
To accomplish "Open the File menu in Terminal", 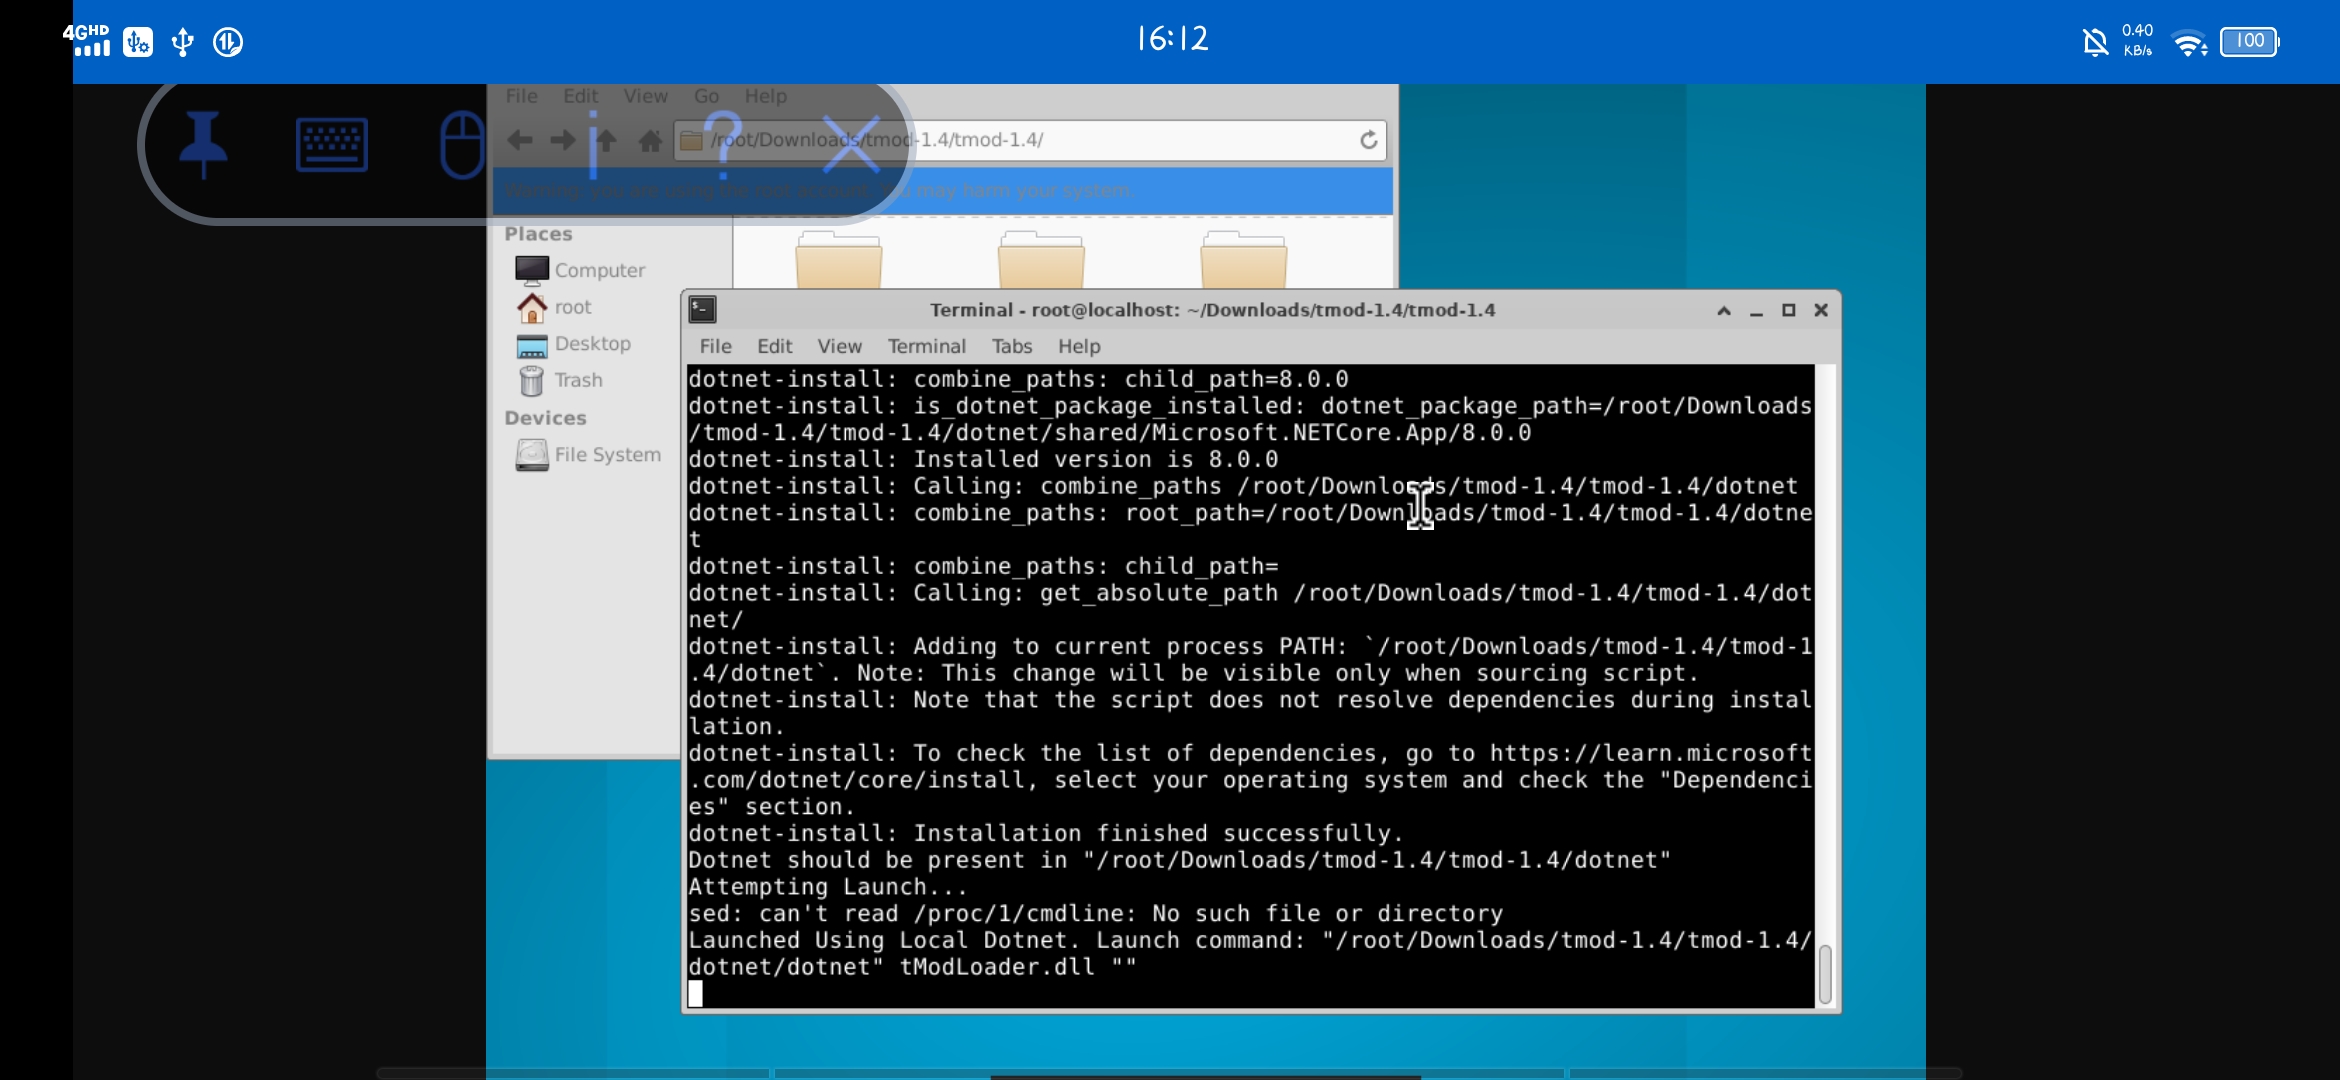I will point(715,345).
